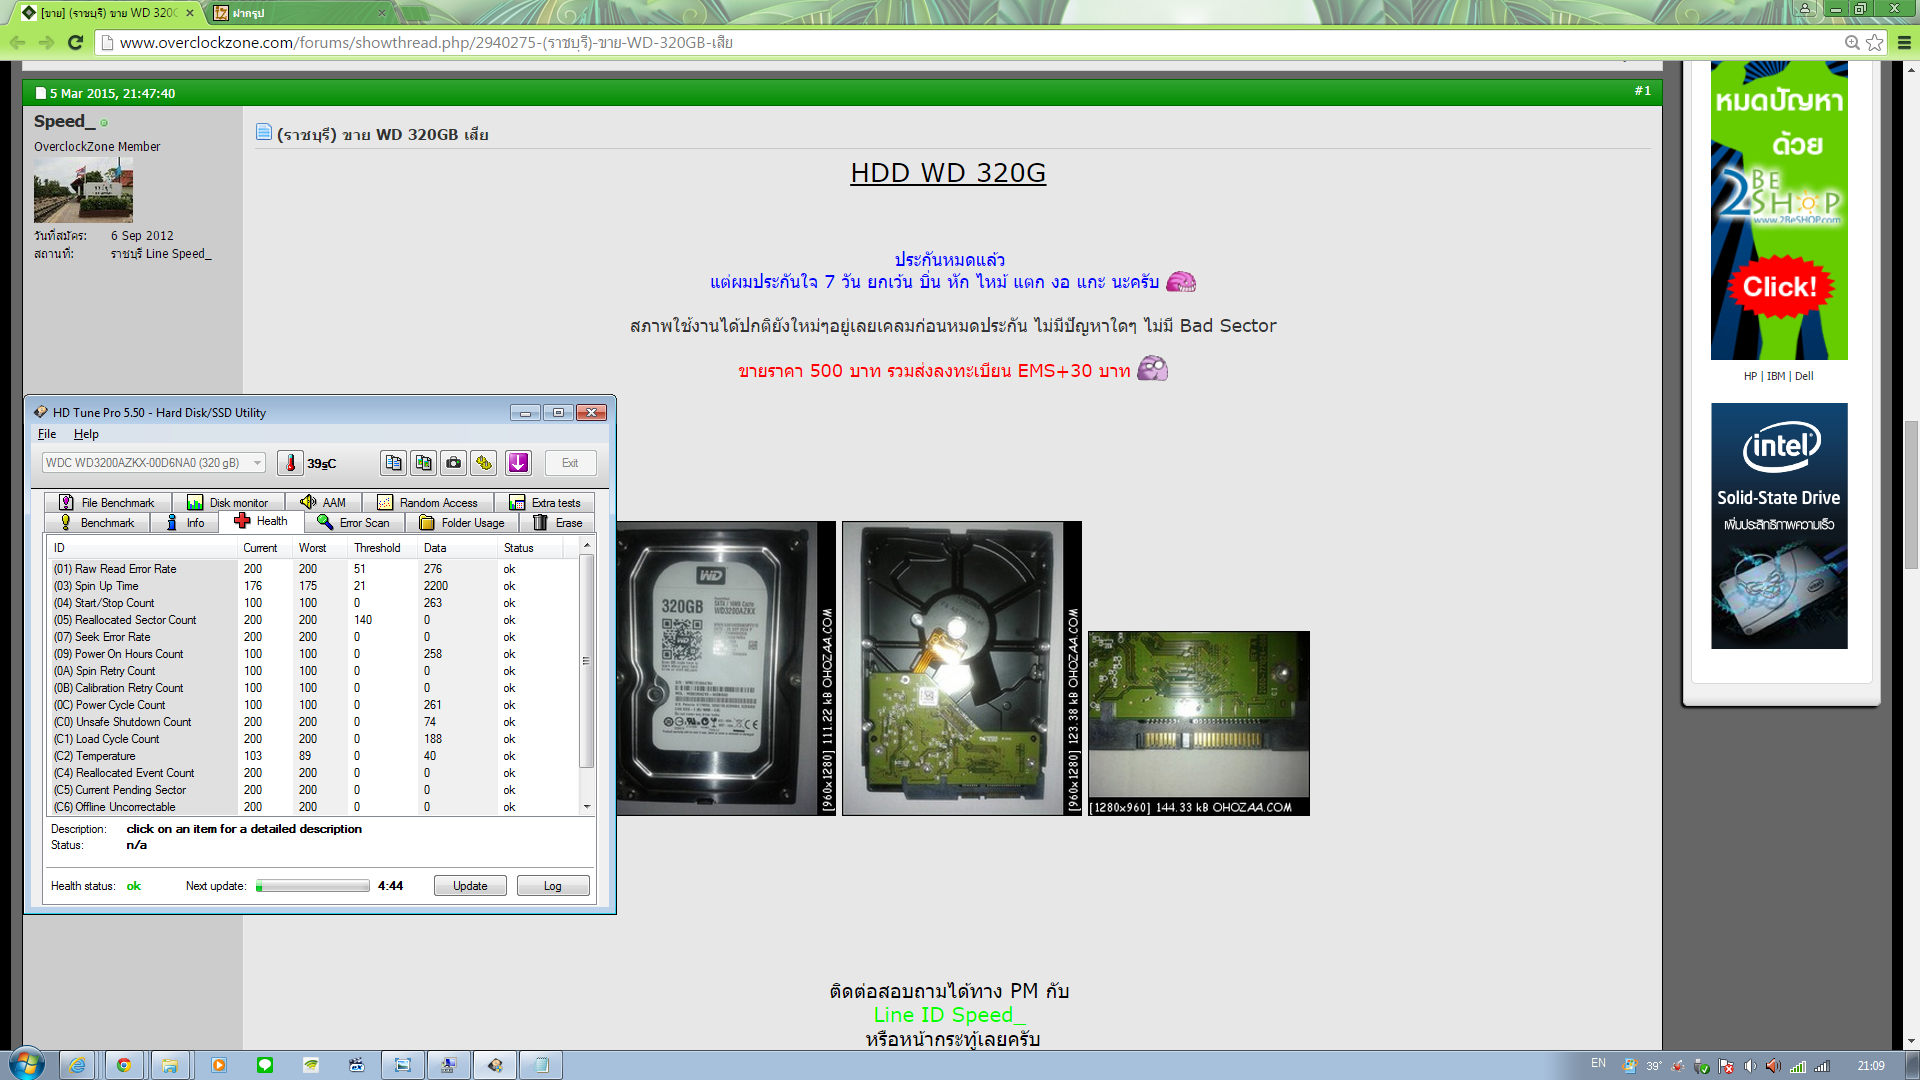Bookmark this page with the star icon
Viewport: 1920px width, 1080px height.
click(1875, 42)
